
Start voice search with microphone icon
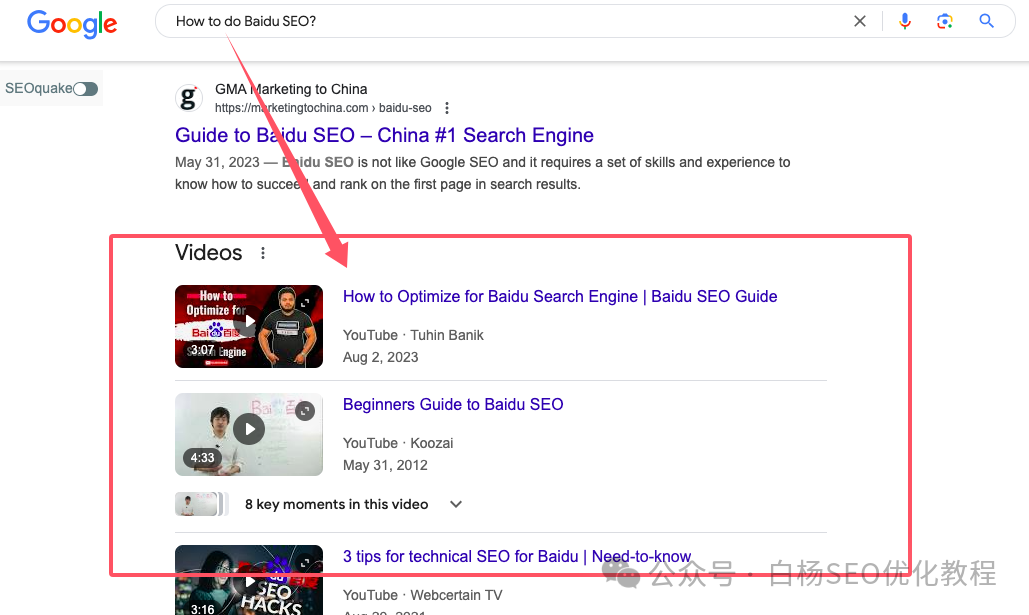905,21
